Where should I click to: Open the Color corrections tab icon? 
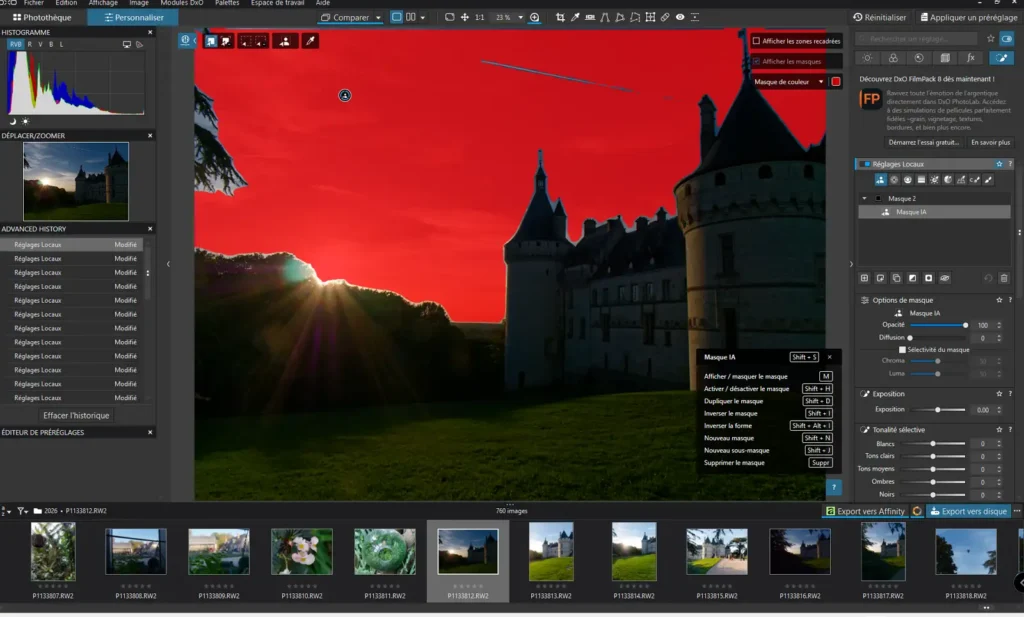pyautogui.click(x=893, y=58)
